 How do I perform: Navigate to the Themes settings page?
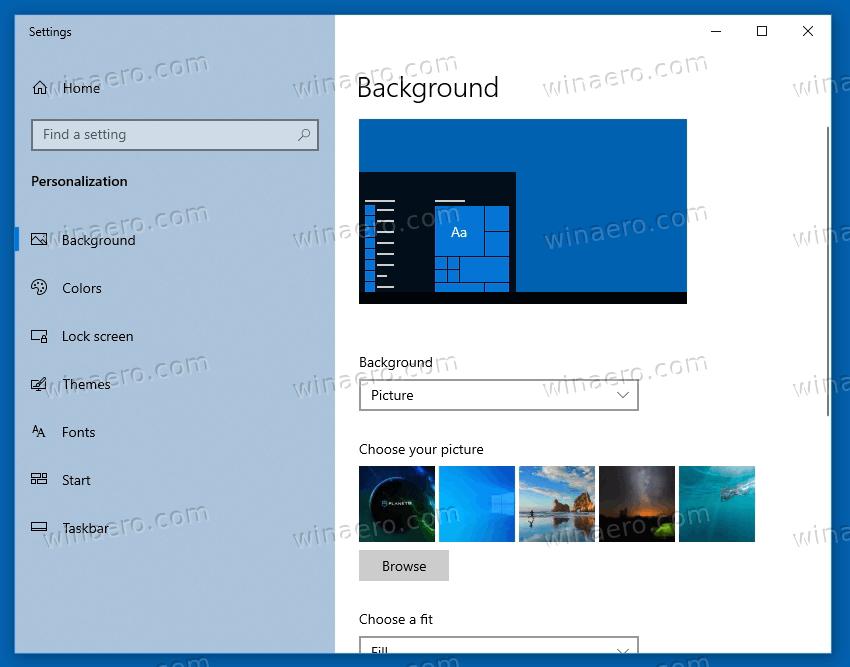[x=86, y=384]
